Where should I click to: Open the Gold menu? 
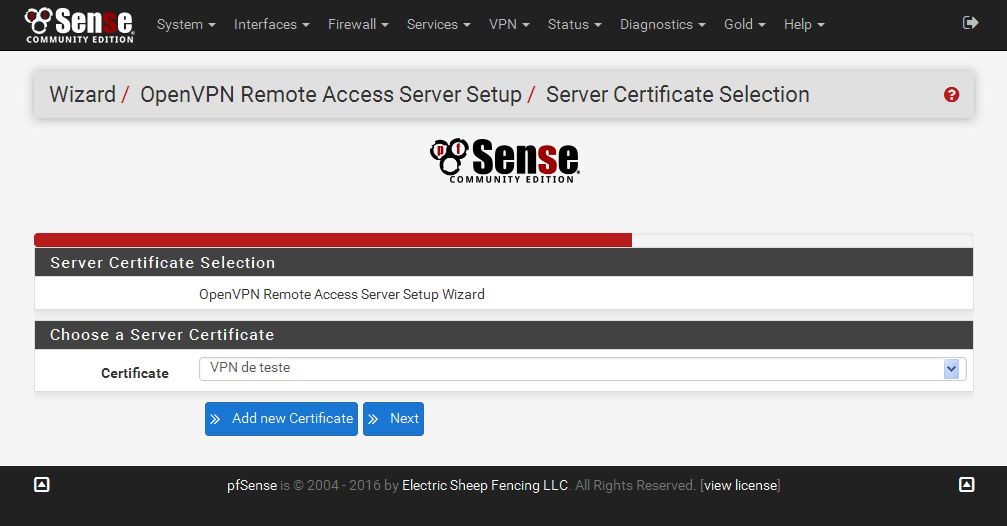click(744, 24)
